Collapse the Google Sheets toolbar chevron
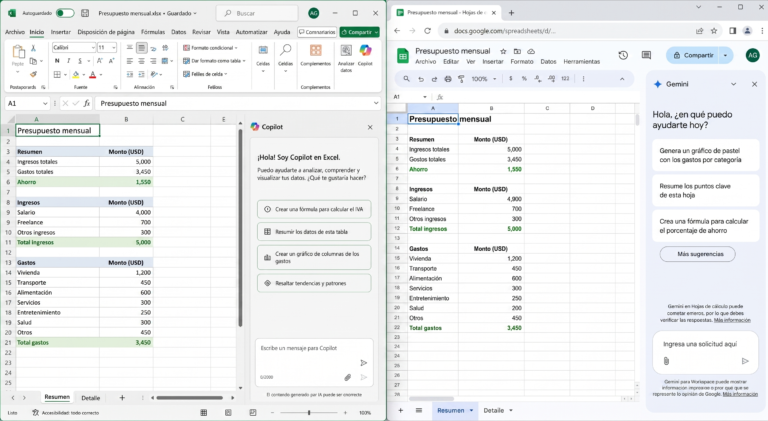768x421 pixels. (x=622, y=79)
